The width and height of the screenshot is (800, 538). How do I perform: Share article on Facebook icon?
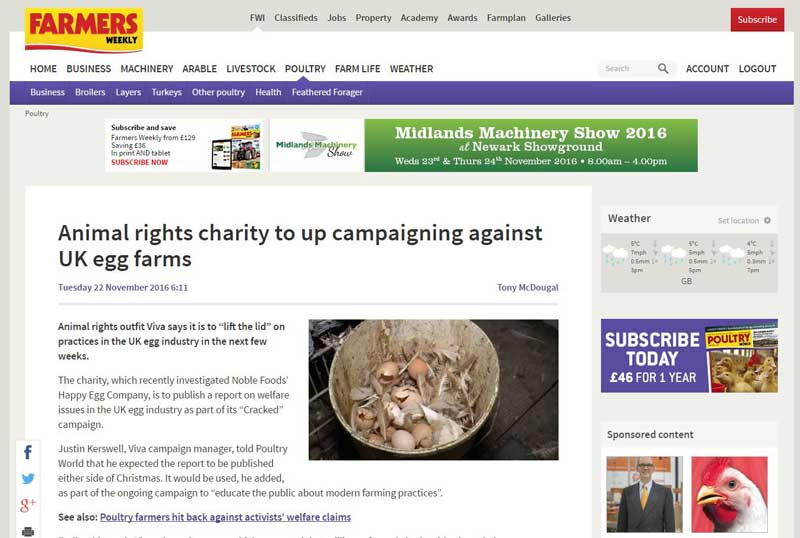point(28,452)
